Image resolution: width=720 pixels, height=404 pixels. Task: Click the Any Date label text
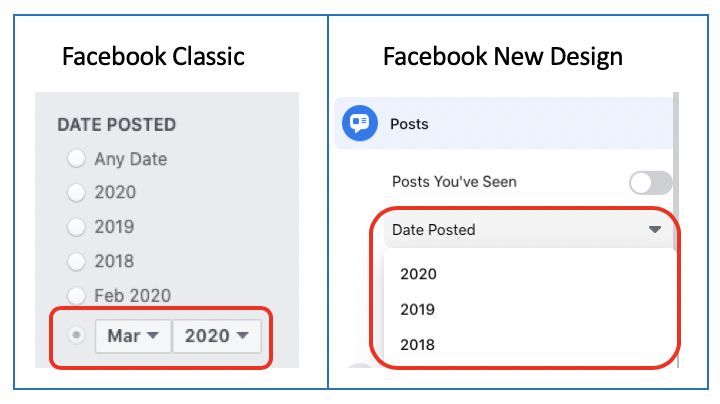[x=131, y=159]
